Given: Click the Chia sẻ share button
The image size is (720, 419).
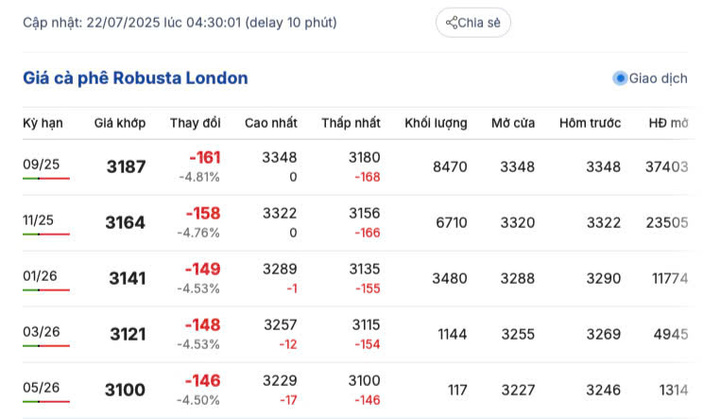Looking at the screenshot, I should tap(473, 22).
